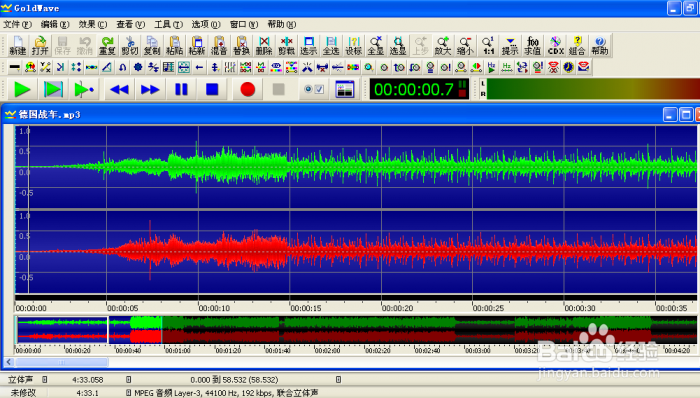Click the 立体声 status bar text

click(21, 380)
